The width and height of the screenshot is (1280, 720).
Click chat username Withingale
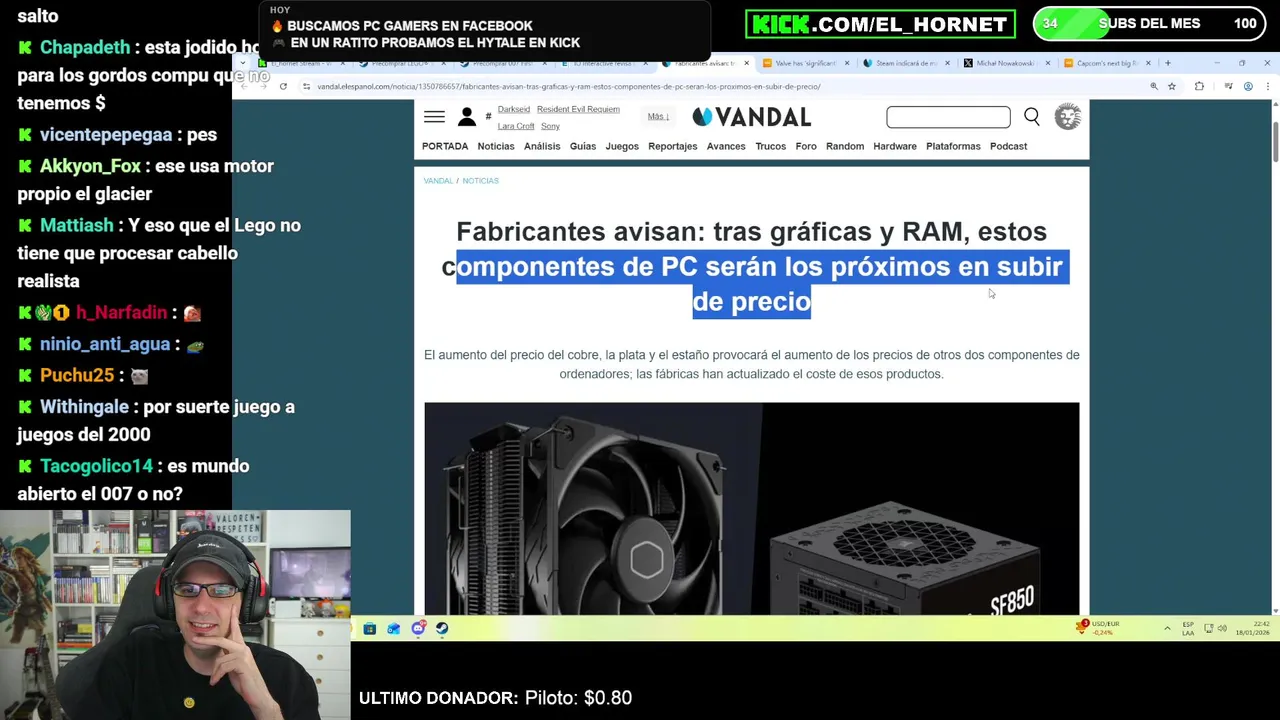[x=84, y=407]
